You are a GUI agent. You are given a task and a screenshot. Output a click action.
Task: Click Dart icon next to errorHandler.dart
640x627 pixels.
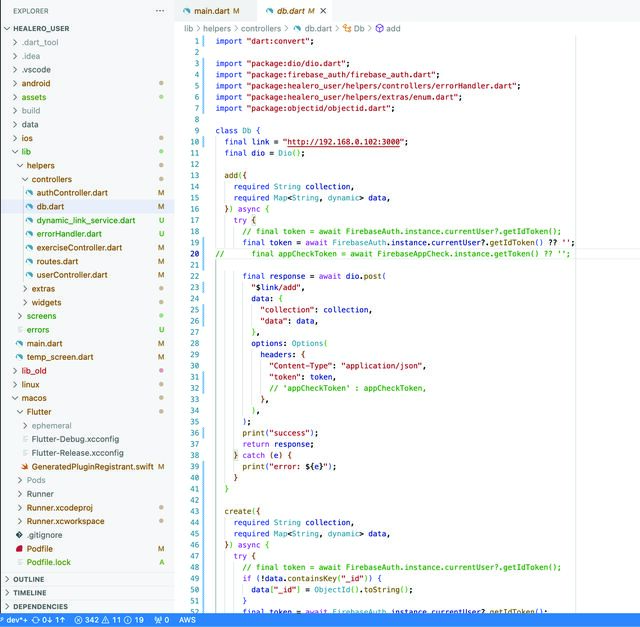(x=29, y=234)
